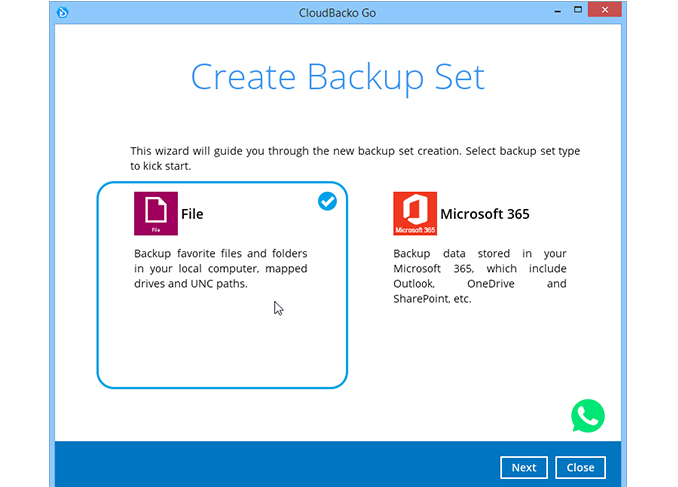Click the File description about UNC paths
This screenshot has width=678, height=487.
tap(221, 269)
